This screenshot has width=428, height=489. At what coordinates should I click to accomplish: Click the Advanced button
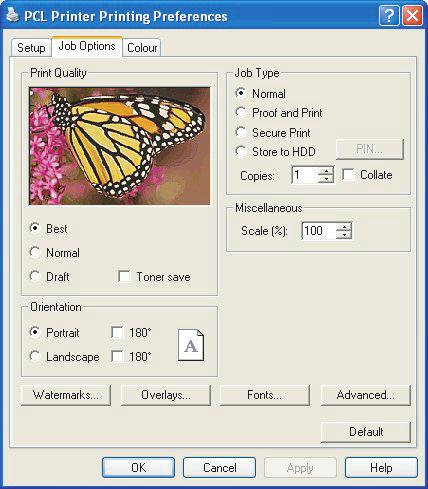coord(366,395)
